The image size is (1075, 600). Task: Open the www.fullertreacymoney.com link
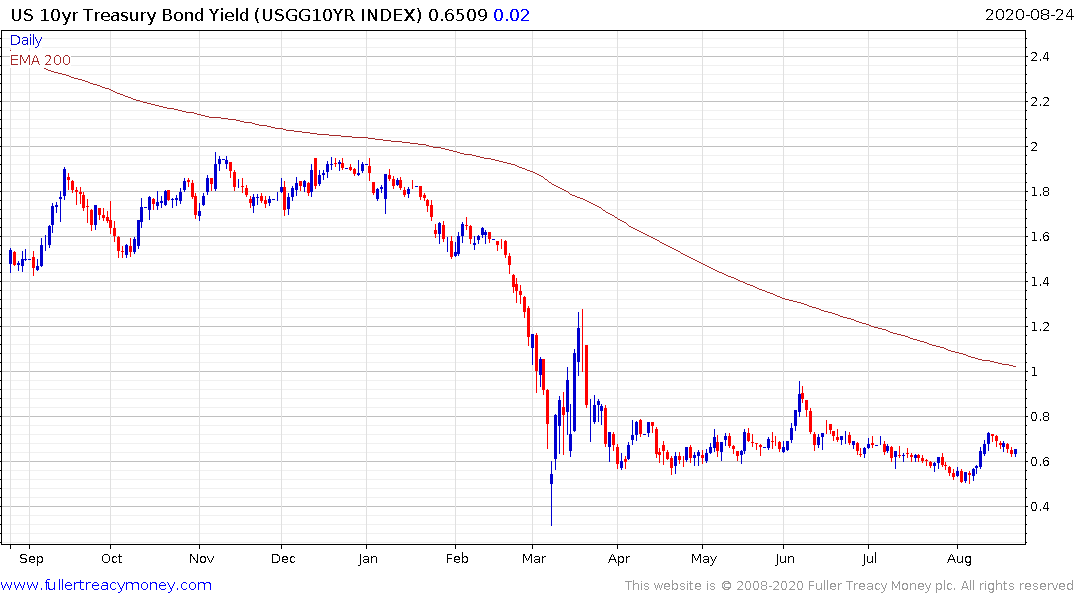pos(106,585)
